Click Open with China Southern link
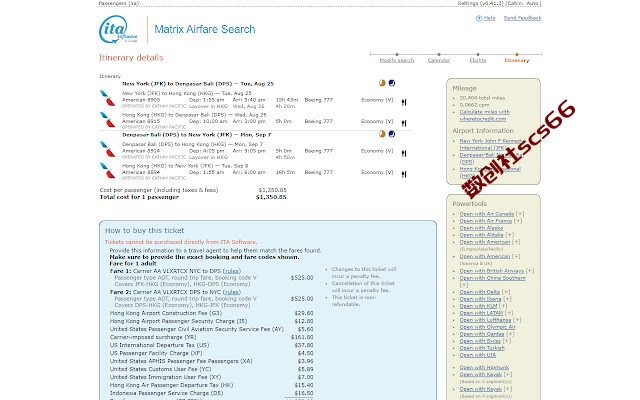The height and width of the screenshot is (400, 640). (x=493, y=278)
